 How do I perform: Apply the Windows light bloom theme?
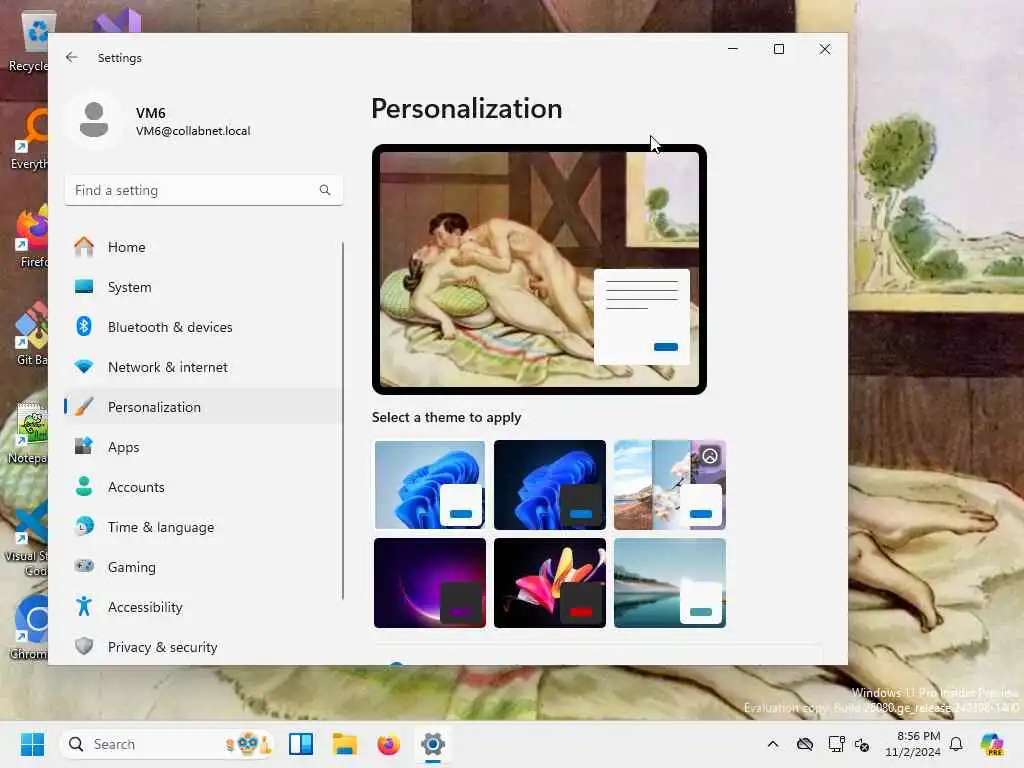point(430,485)
